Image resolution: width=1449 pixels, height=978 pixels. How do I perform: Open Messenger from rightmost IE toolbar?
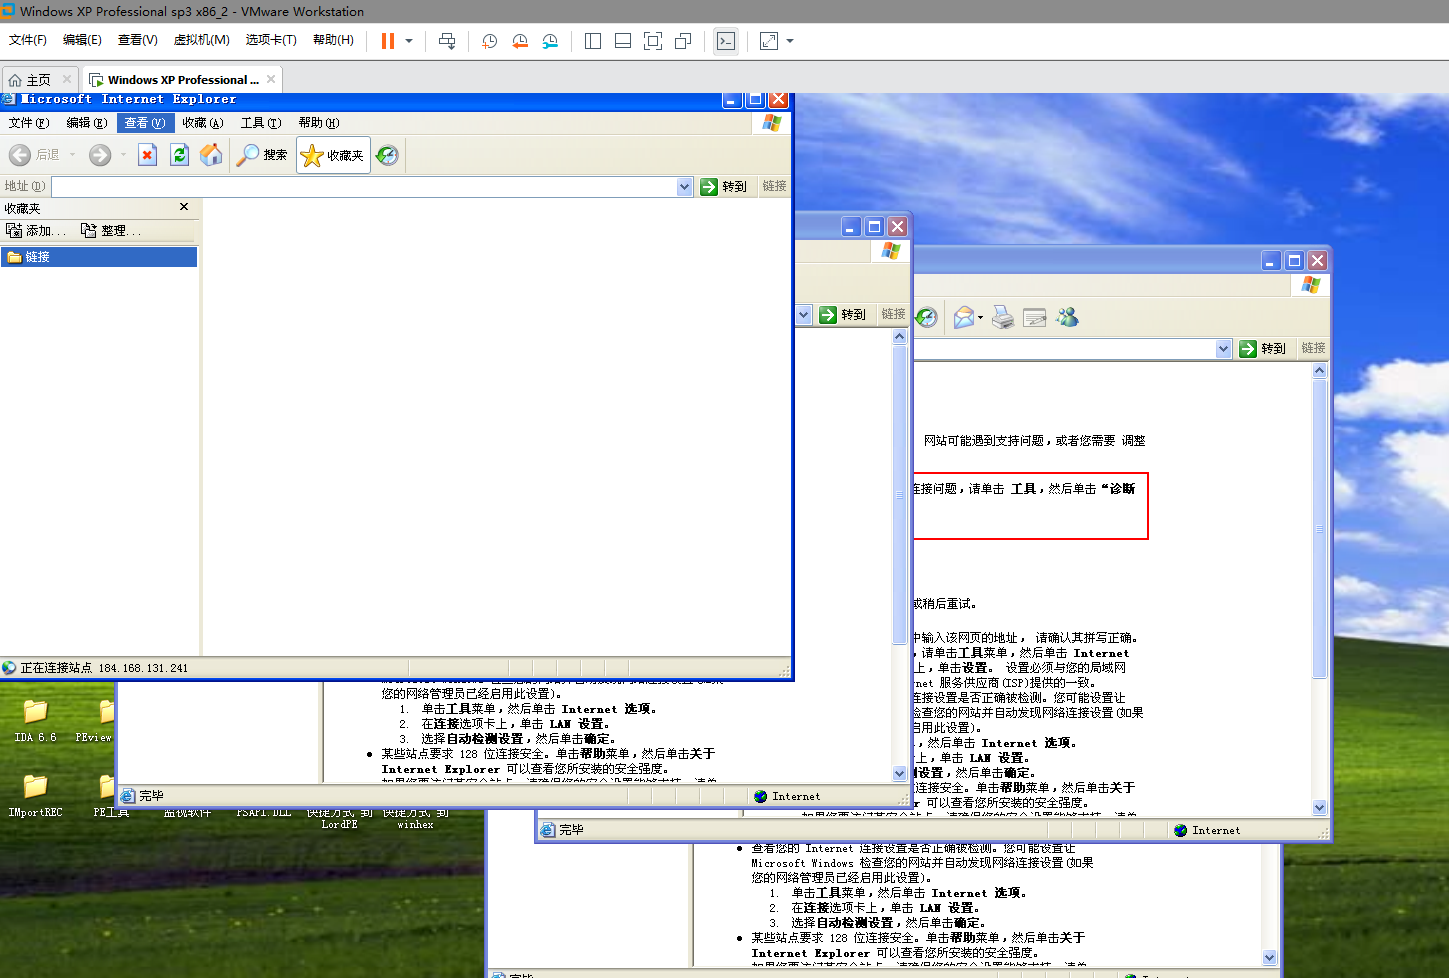[1067, 317]
